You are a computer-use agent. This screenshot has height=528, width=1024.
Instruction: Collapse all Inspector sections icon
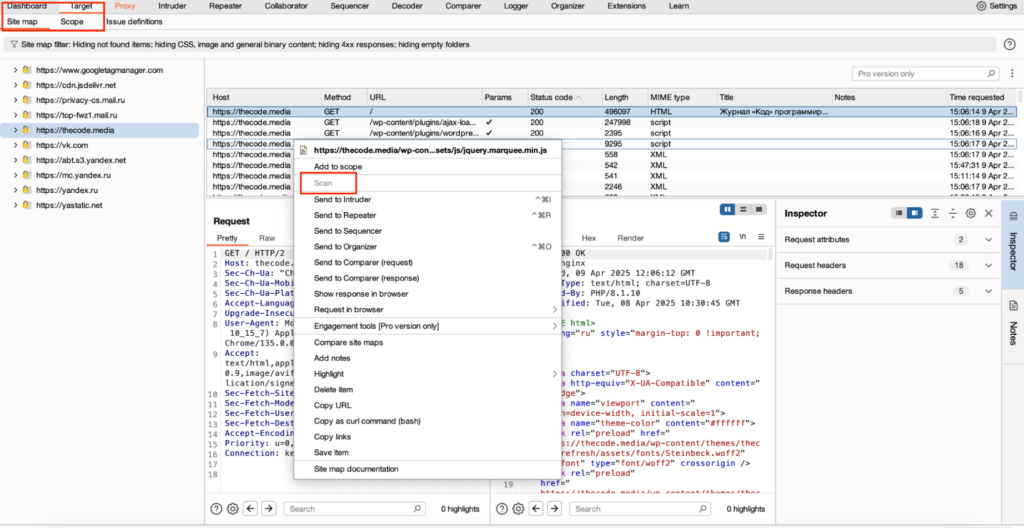(953, 213)
